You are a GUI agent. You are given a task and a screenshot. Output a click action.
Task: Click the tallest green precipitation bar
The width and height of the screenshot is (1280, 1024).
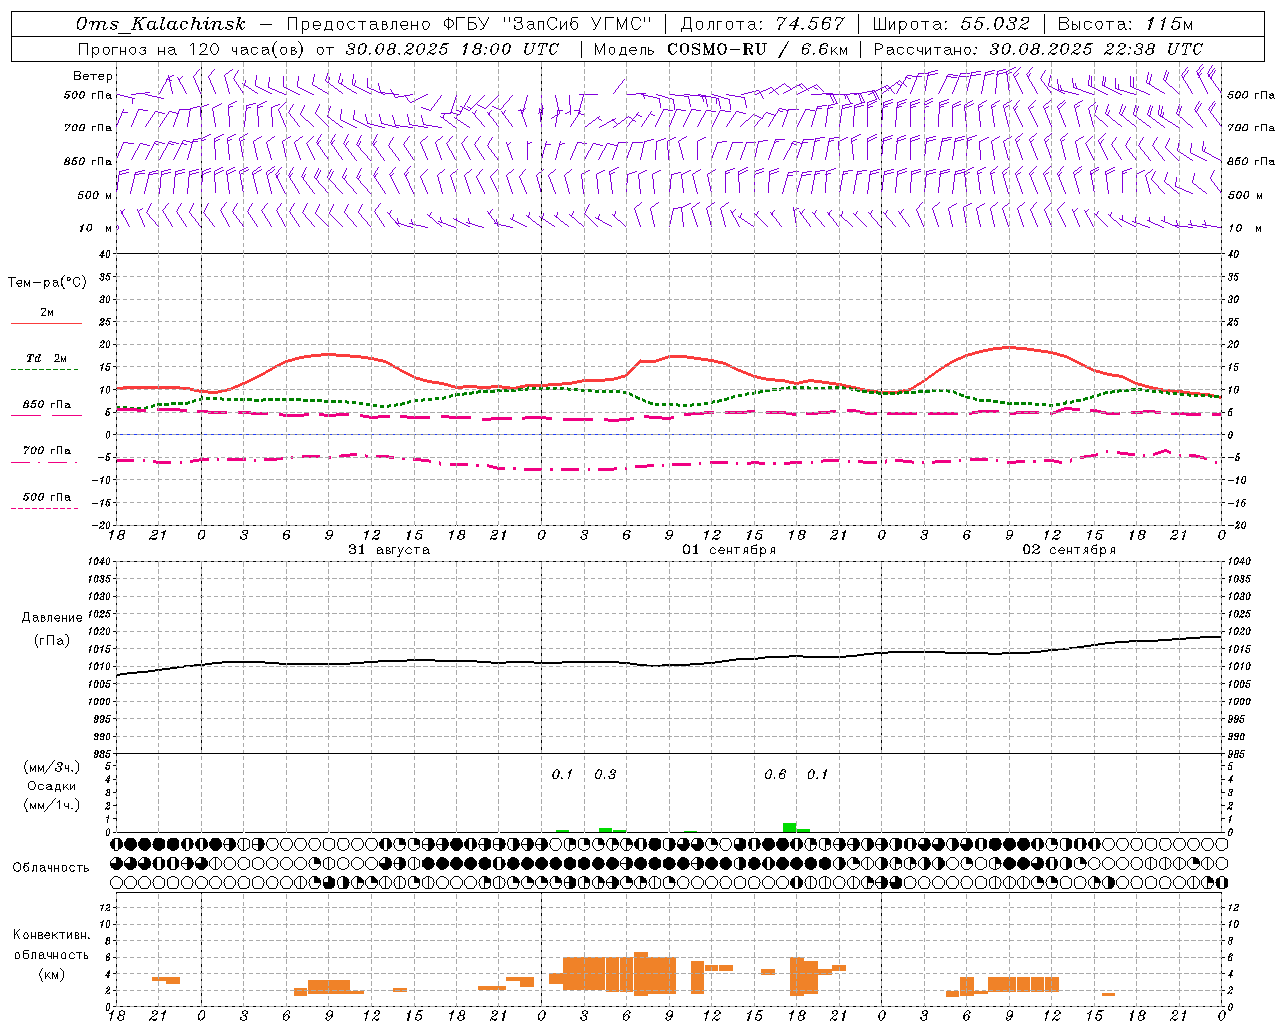790,827
